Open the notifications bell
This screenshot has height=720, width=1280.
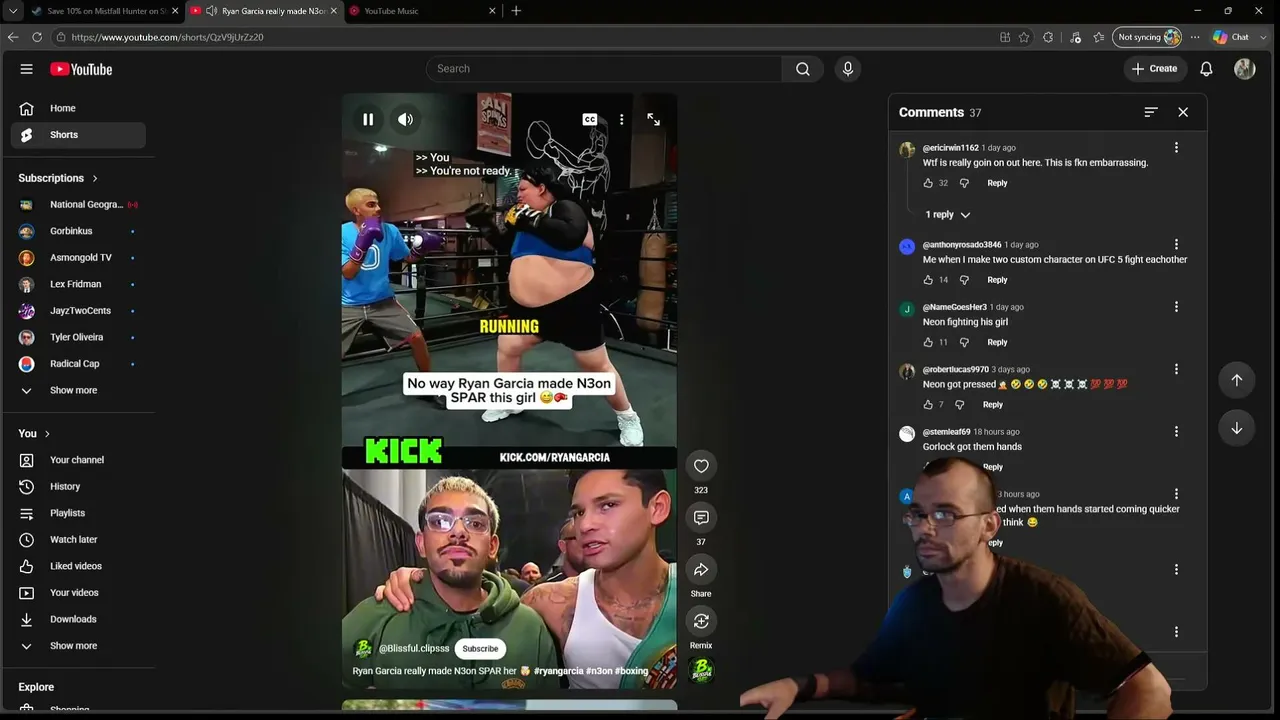pos(1206,69)
